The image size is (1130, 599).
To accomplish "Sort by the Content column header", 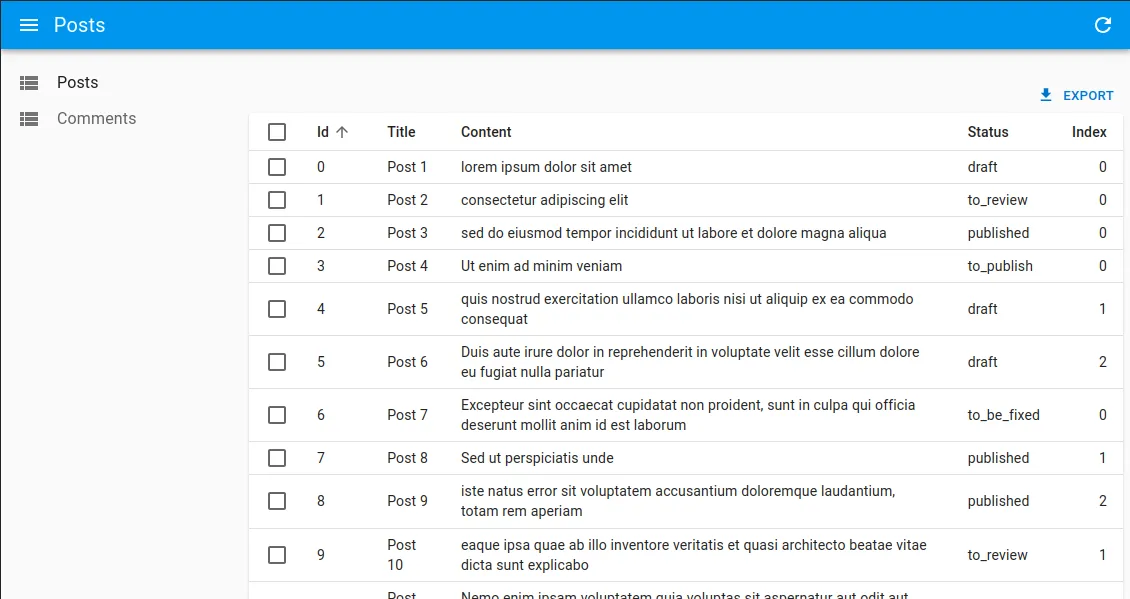I will pyautogui.click(x=486, y=132).
